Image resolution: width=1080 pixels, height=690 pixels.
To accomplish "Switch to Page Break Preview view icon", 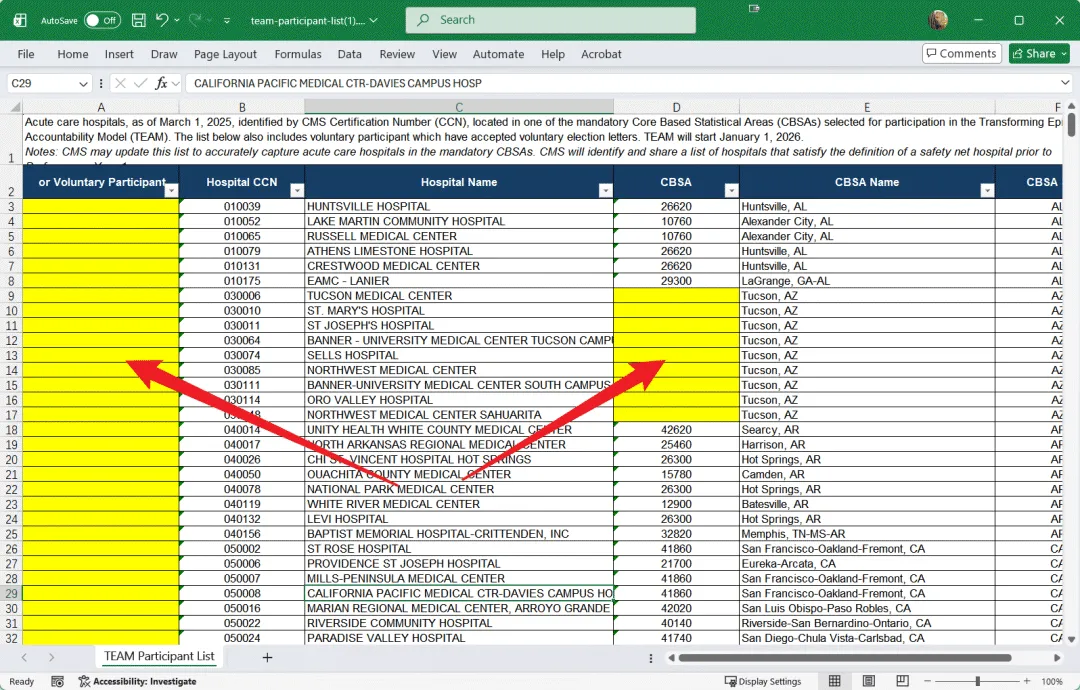I will (902, 680).
